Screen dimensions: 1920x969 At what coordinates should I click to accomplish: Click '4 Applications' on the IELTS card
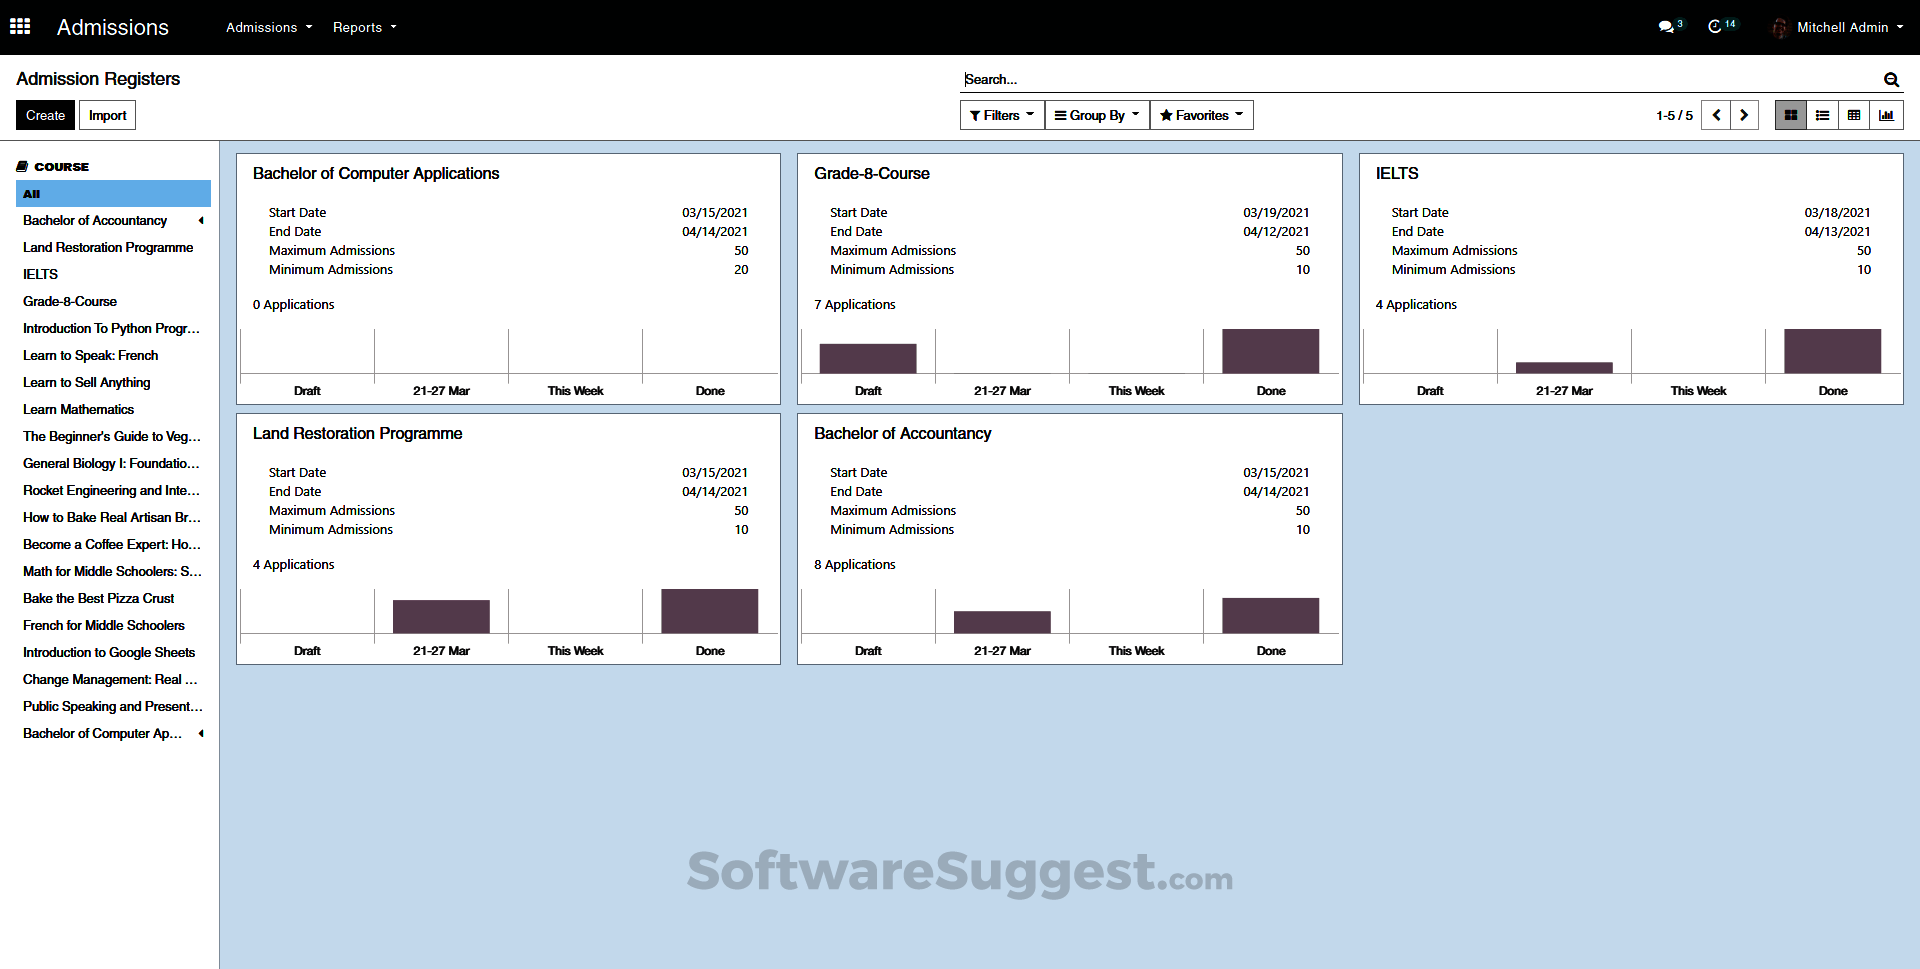1416,304
